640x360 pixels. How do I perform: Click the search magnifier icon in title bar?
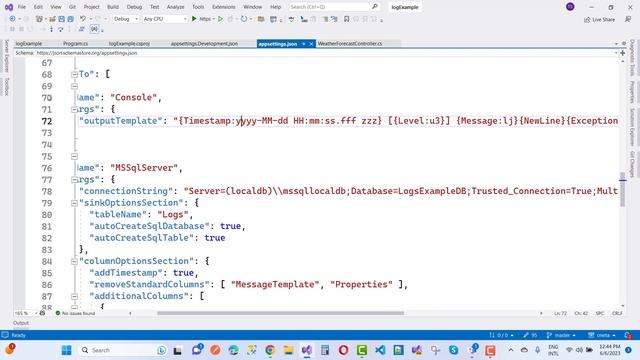click(375, 7)
